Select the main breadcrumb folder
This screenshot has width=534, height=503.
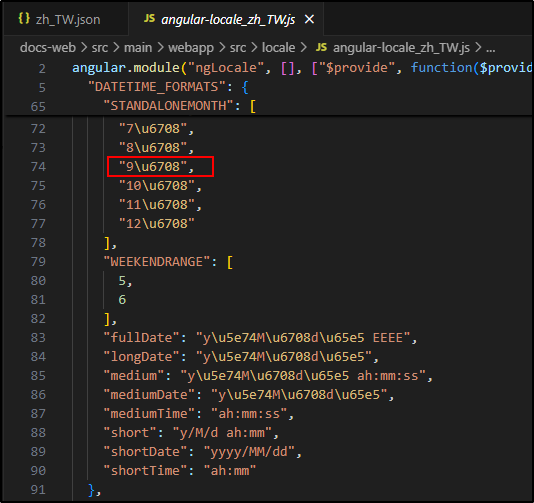click(138, 48)
